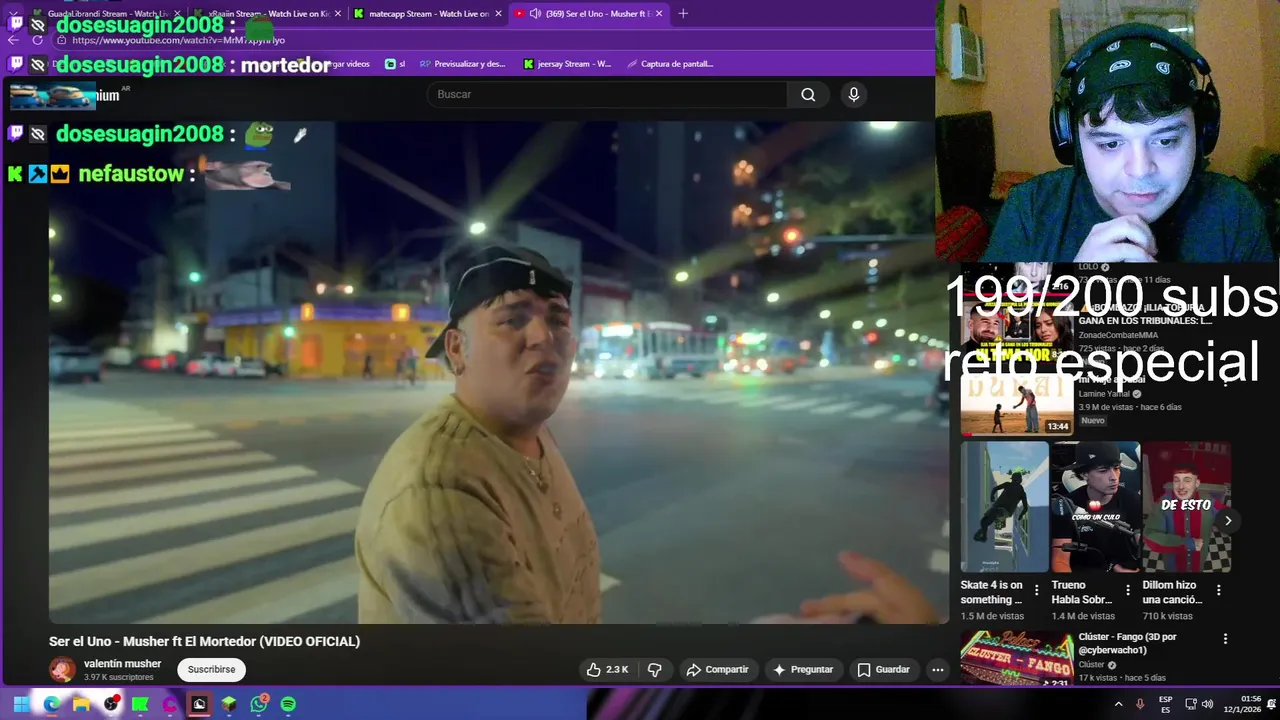Open Minecraft grass block taskbar icon
Screen dimensions: 1280x720
tap(229, 704)
